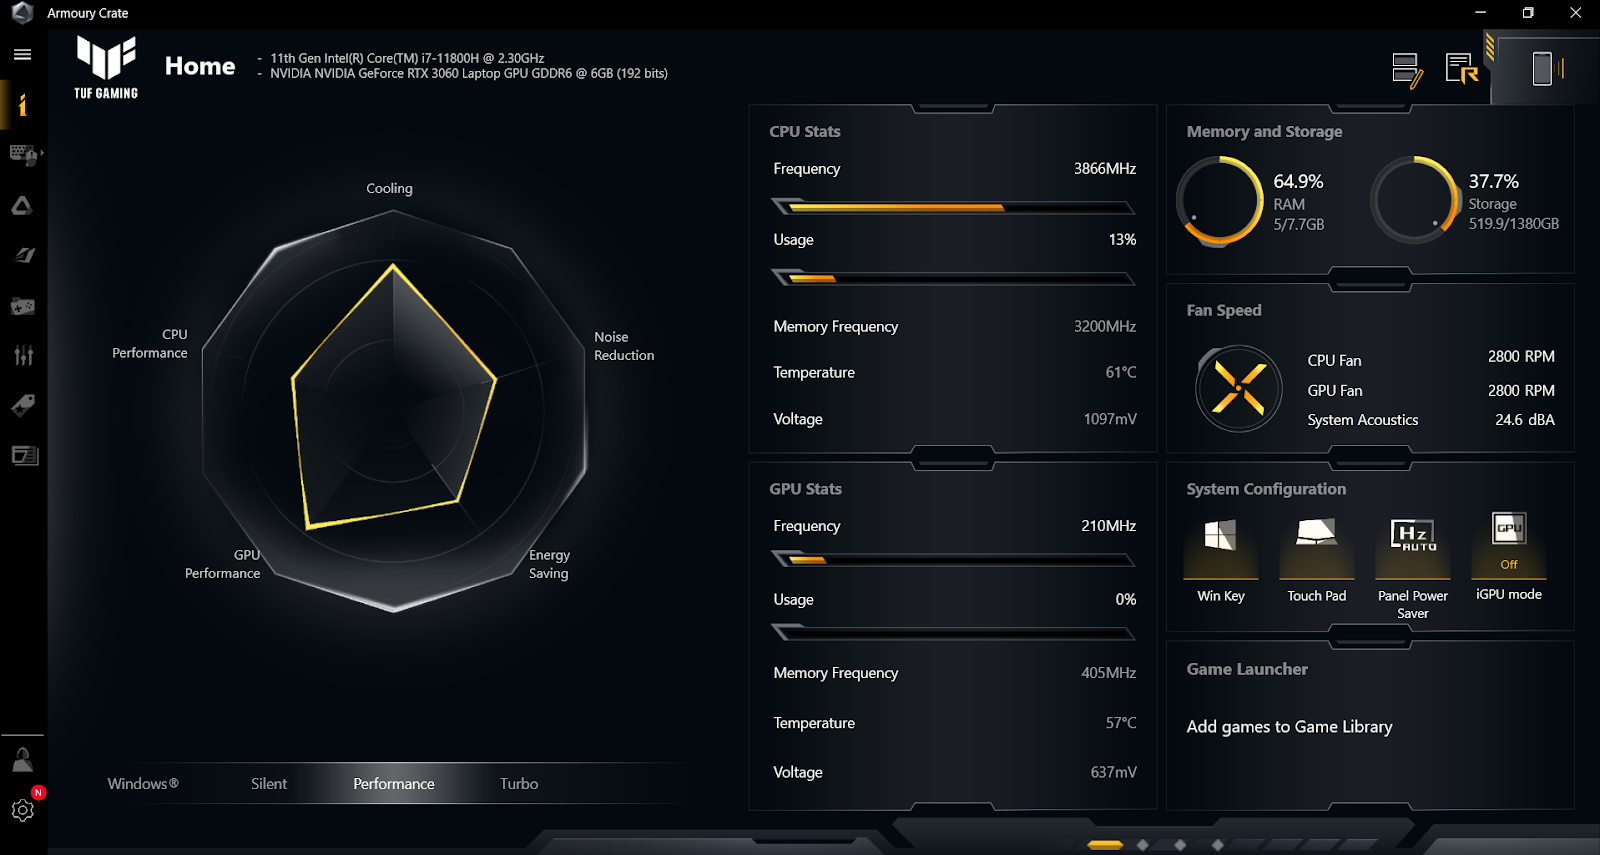Click the System Acoustics 24.6 dBA value
The width and height of the screenshot is (1600, 855).
pyautogui.click(x=1525, y=420)
